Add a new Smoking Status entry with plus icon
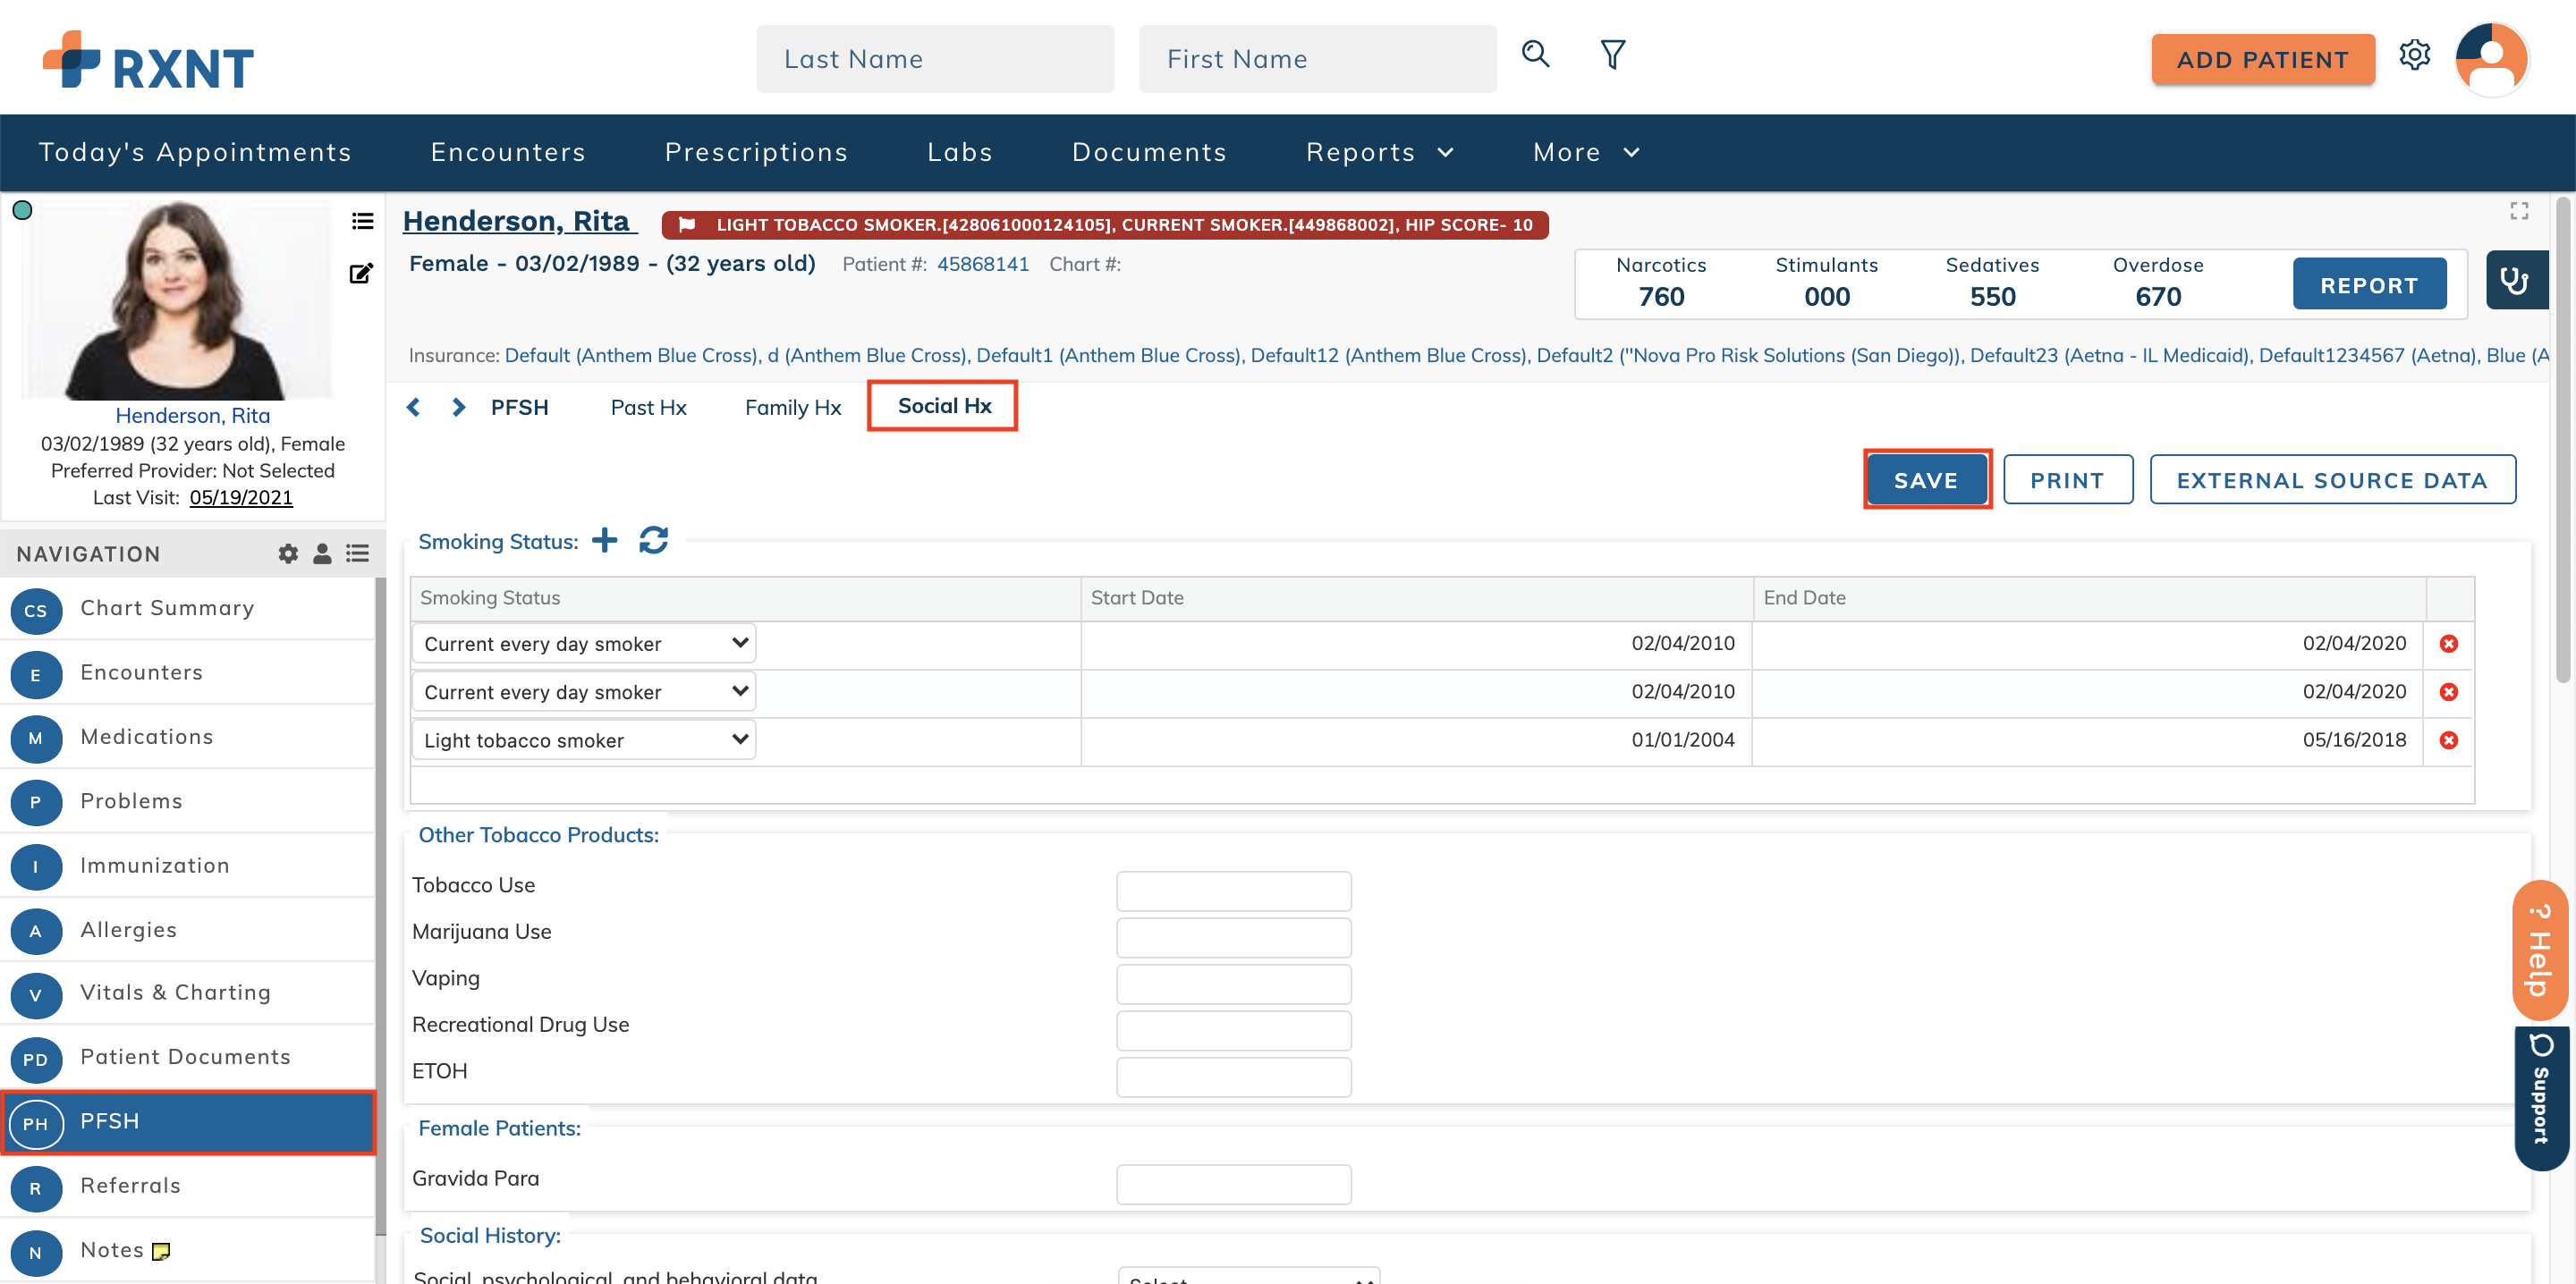Image resolution: width=2576 pixels, height=1284 pixels. [605, 540]
